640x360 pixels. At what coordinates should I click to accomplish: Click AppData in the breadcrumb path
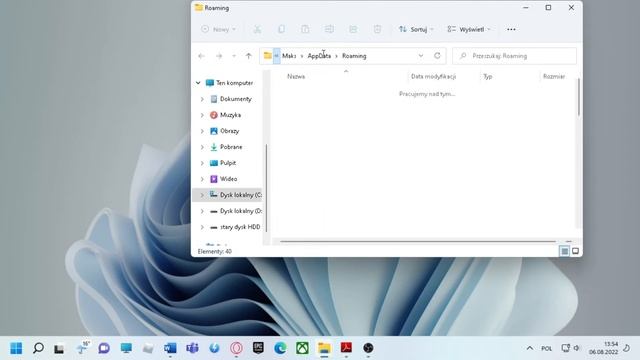(x=319, y=56)
